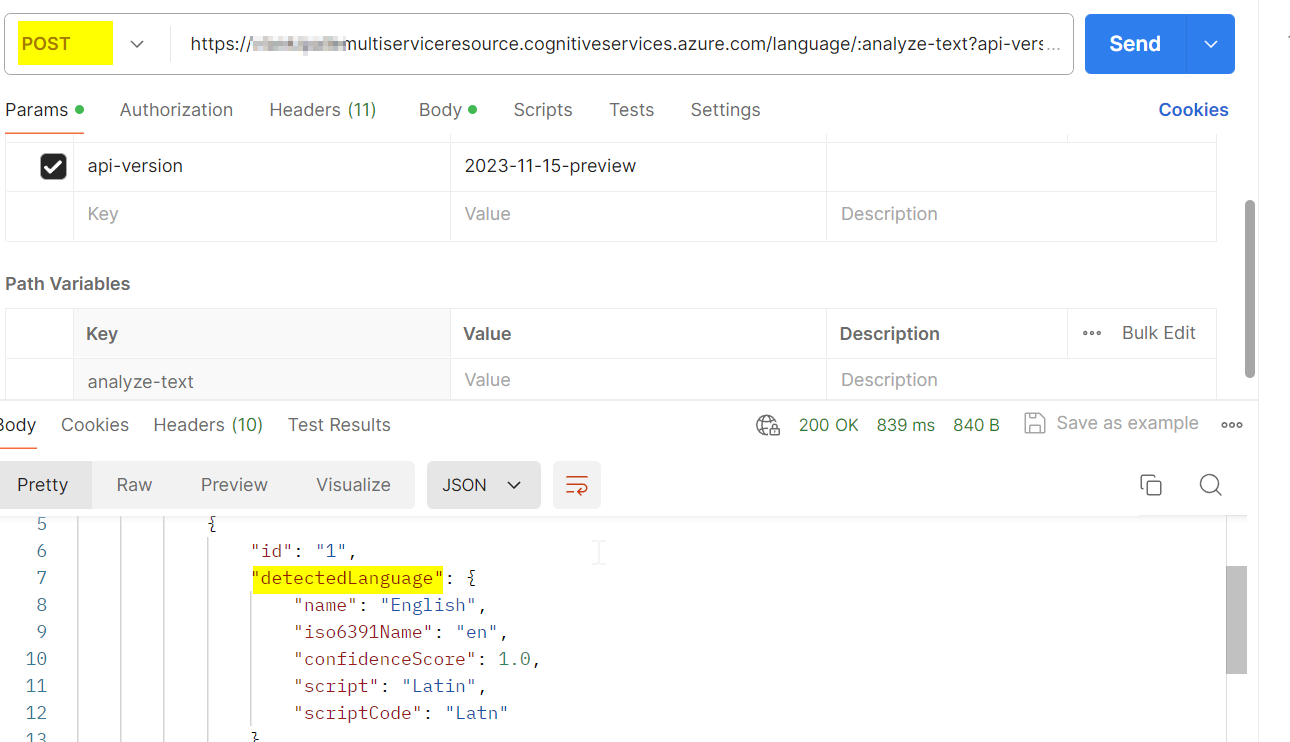Click the empty query param Description field
The width and height of the screenshot is (1290, 742).
[x=1021, y=215]
